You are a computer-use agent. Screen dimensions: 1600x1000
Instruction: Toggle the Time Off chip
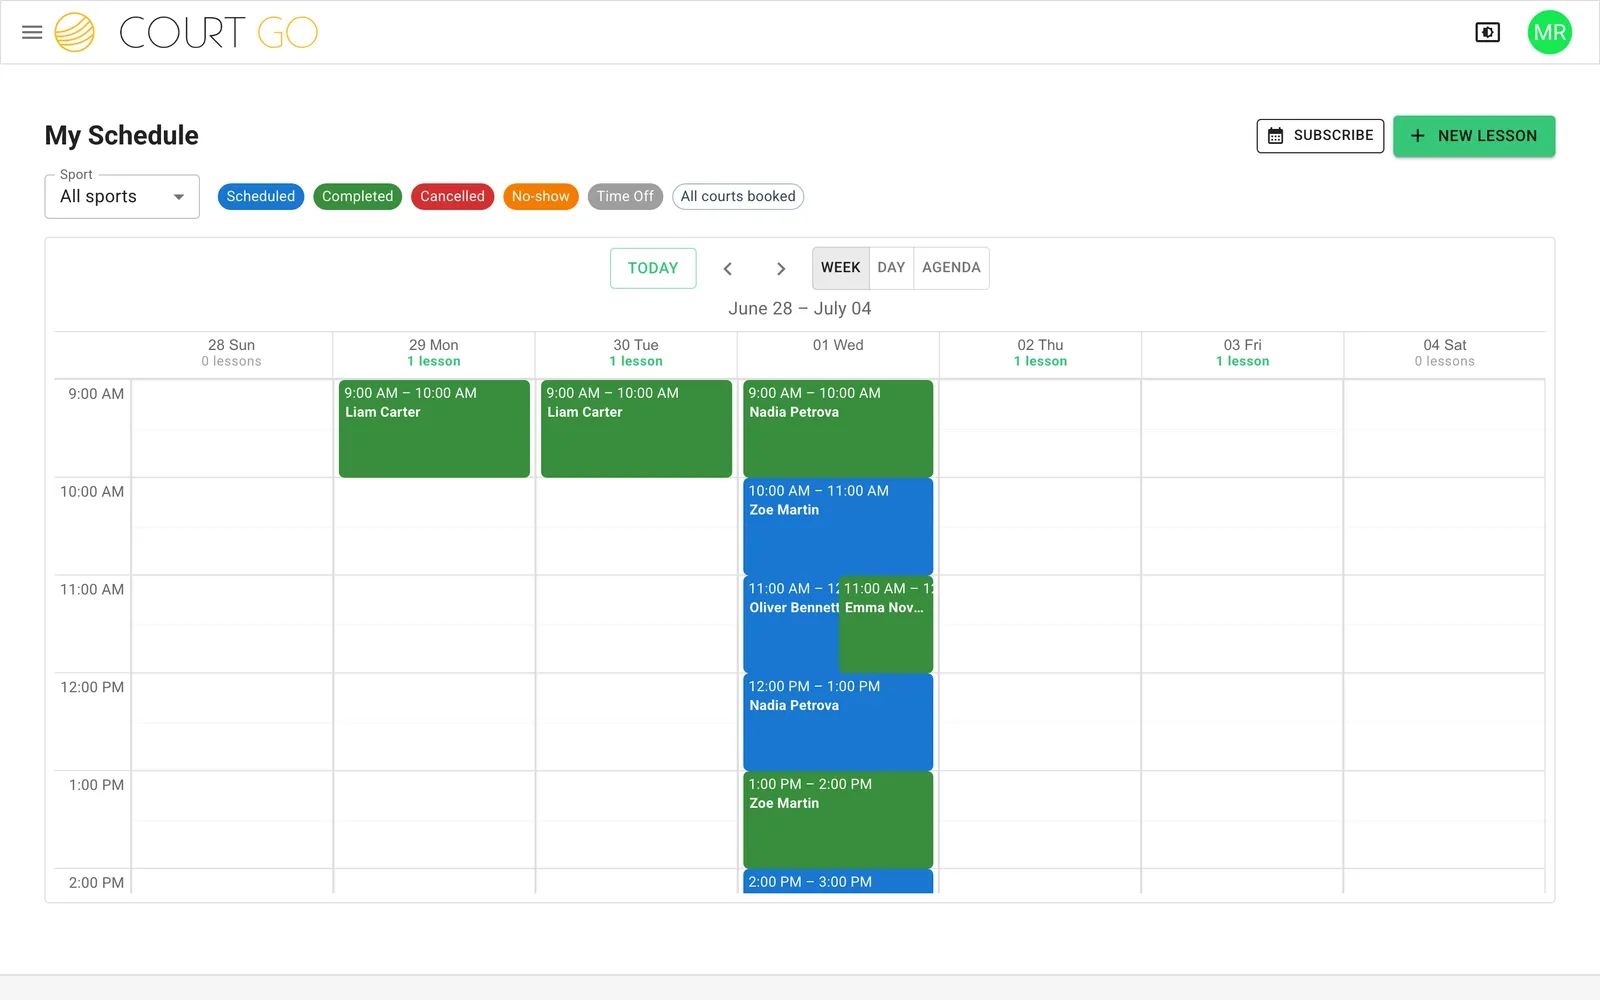coord(625,196)
